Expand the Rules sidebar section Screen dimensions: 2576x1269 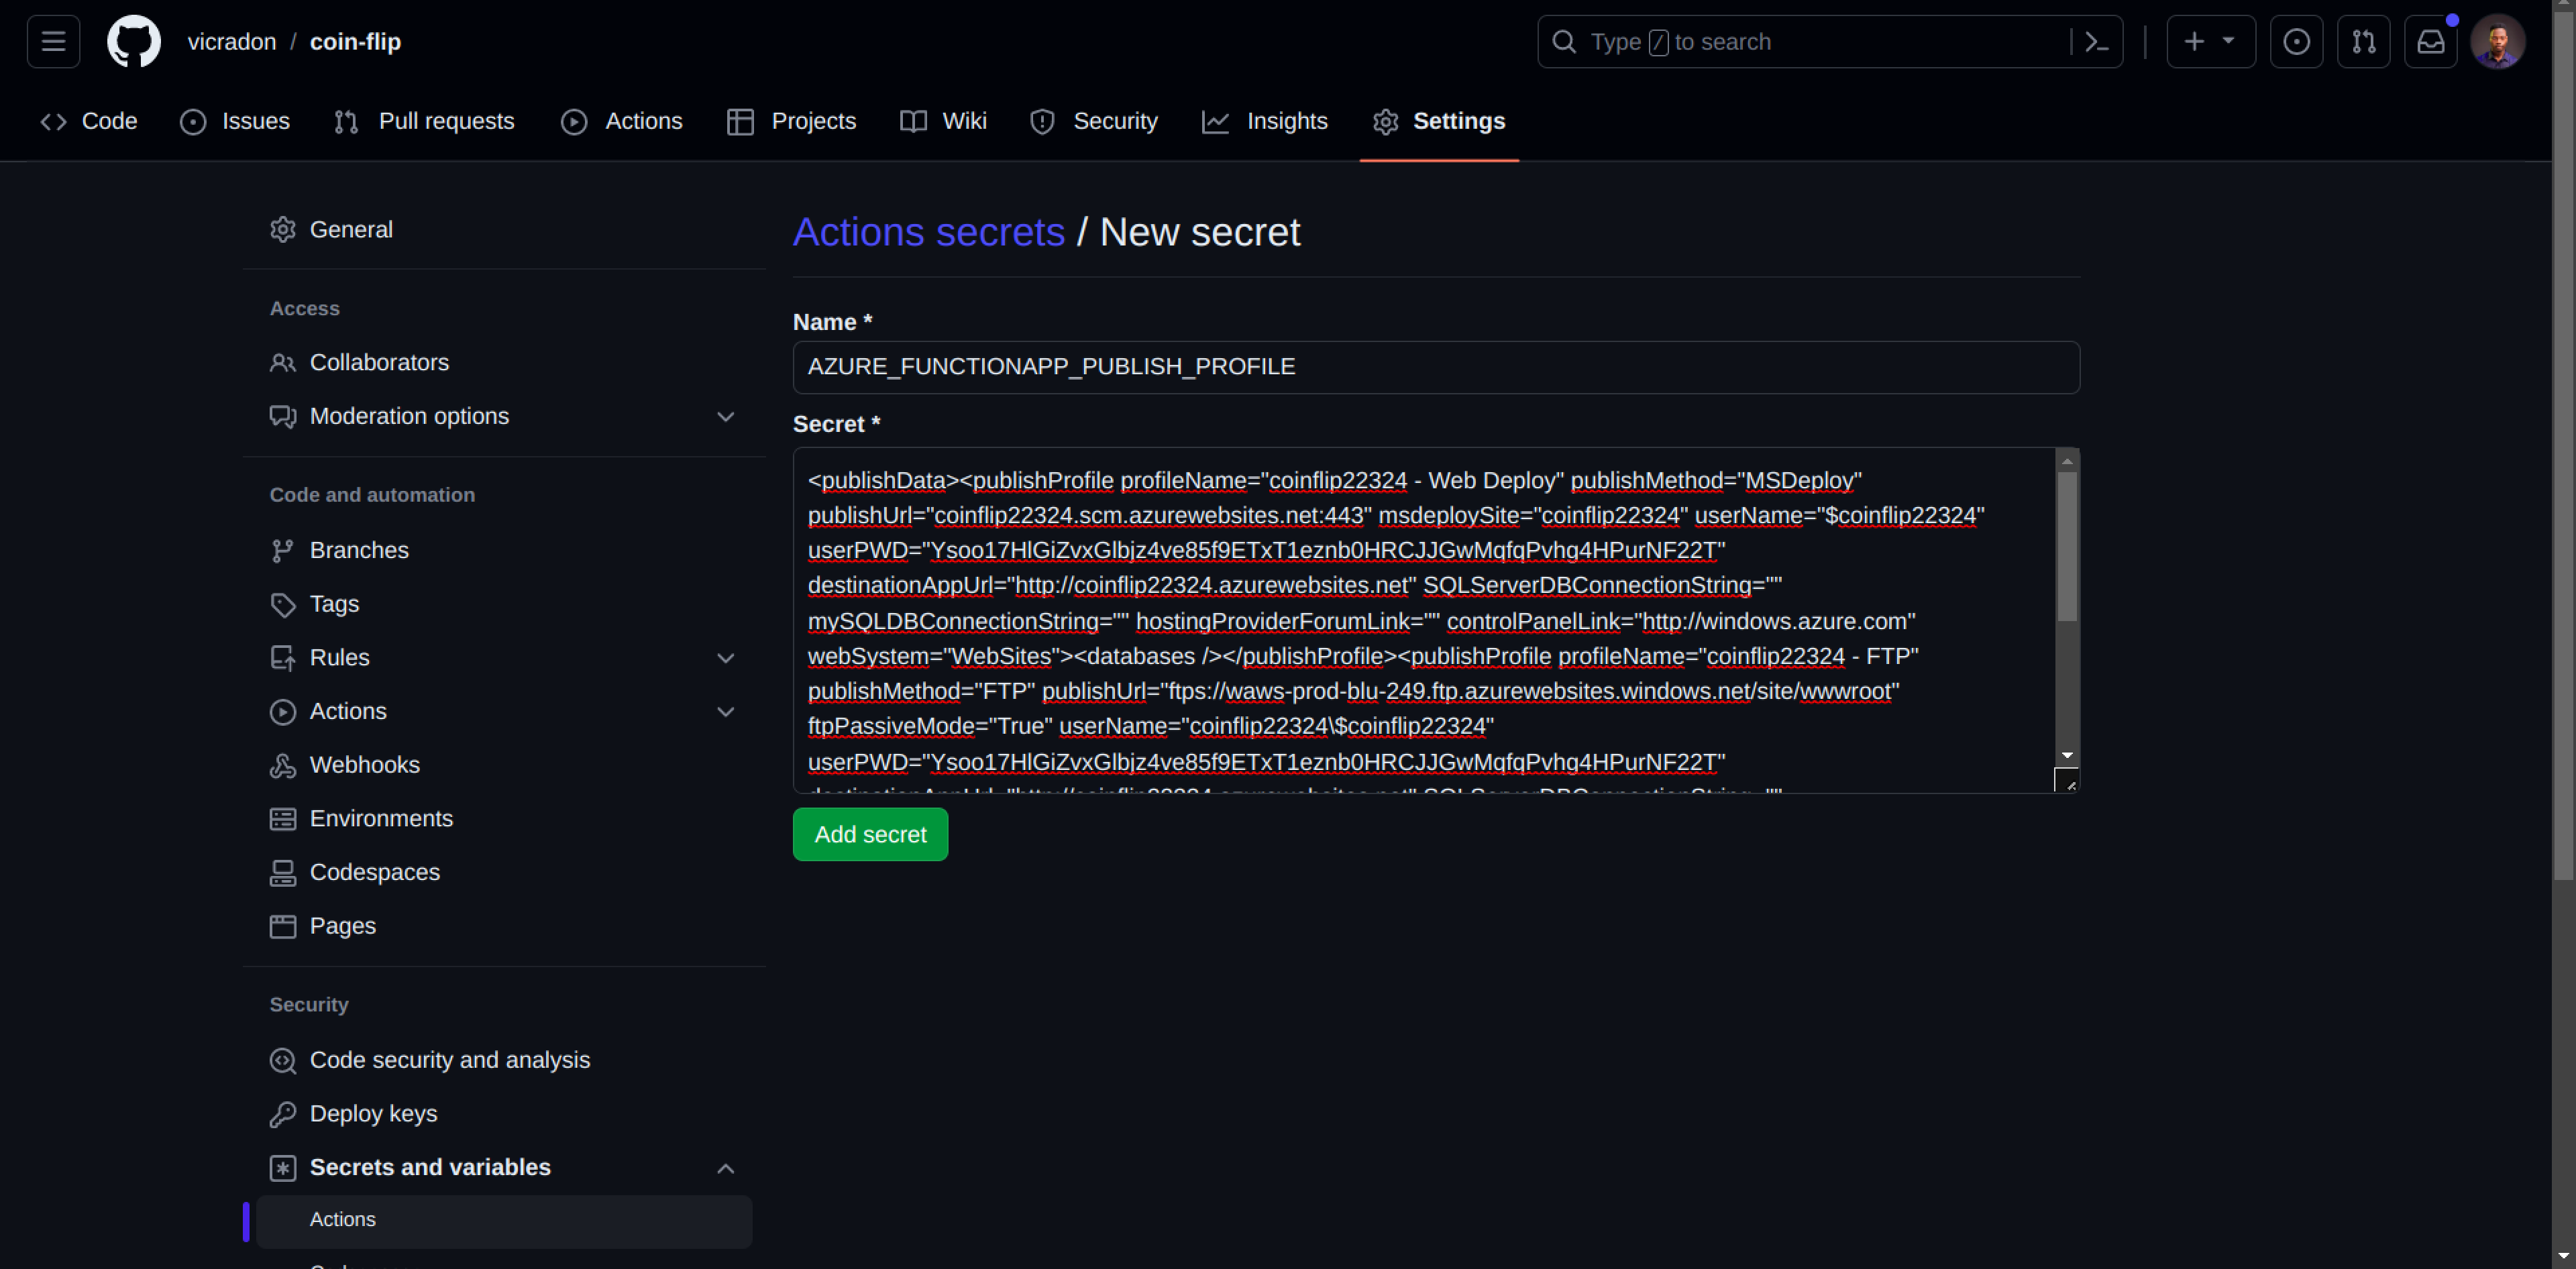725,658
